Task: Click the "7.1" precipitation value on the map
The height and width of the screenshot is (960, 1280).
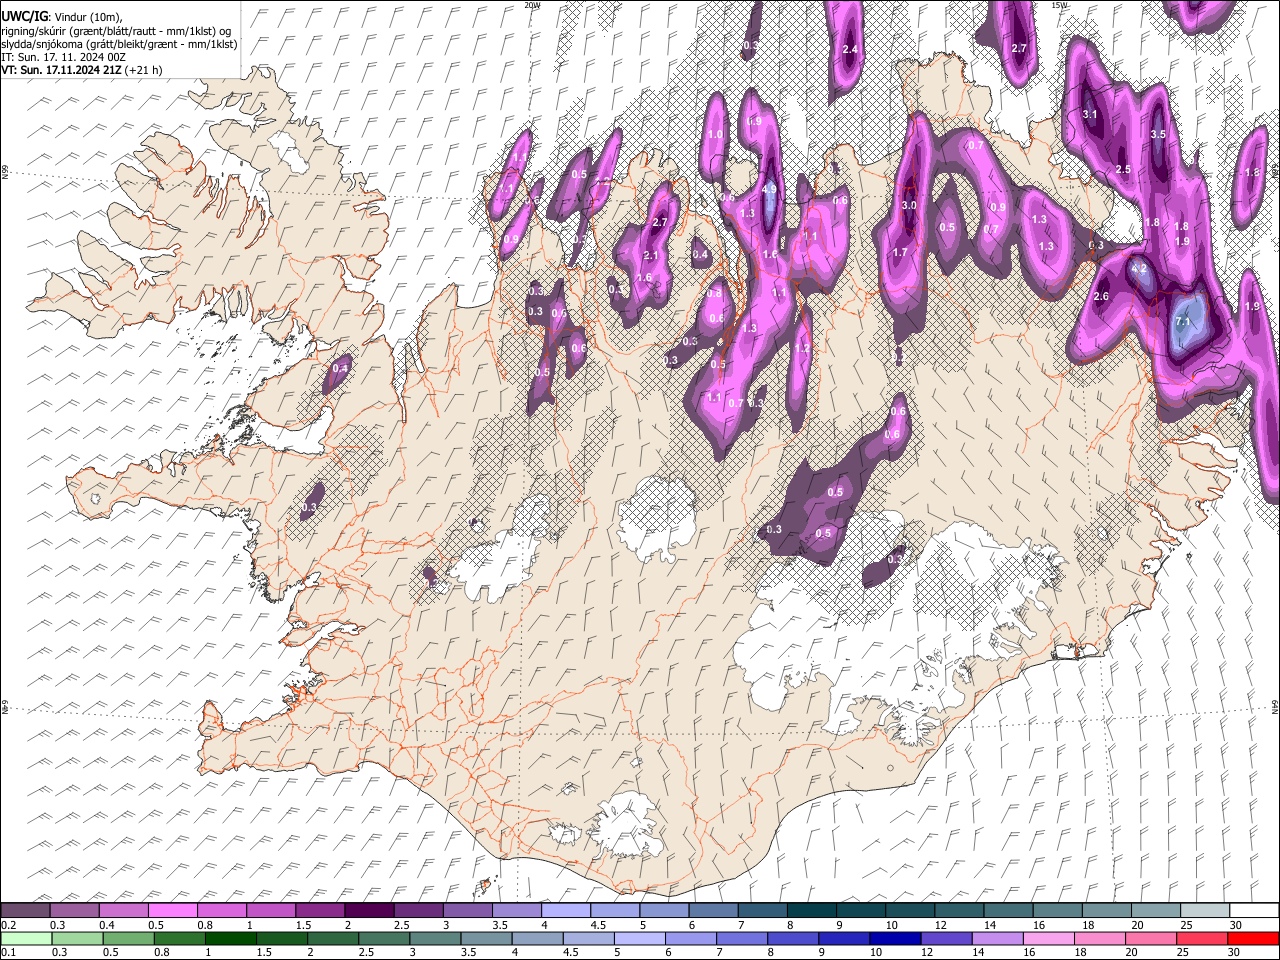Action: [1184, 322]
